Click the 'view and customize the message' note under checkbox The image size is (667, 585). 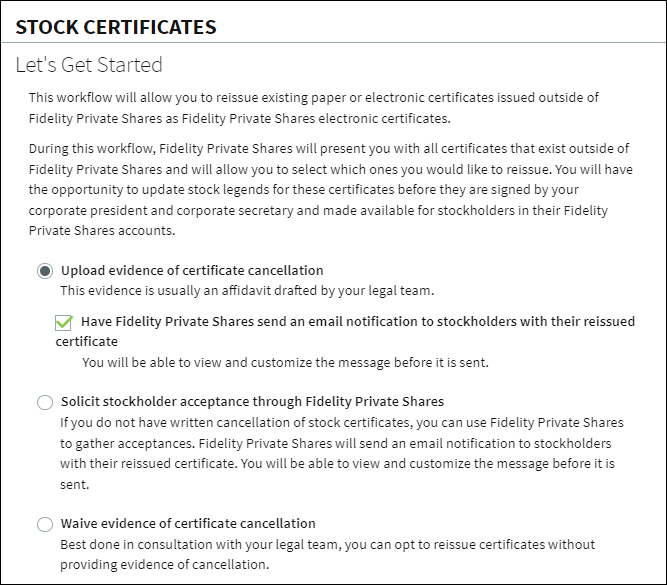point(285,362)
